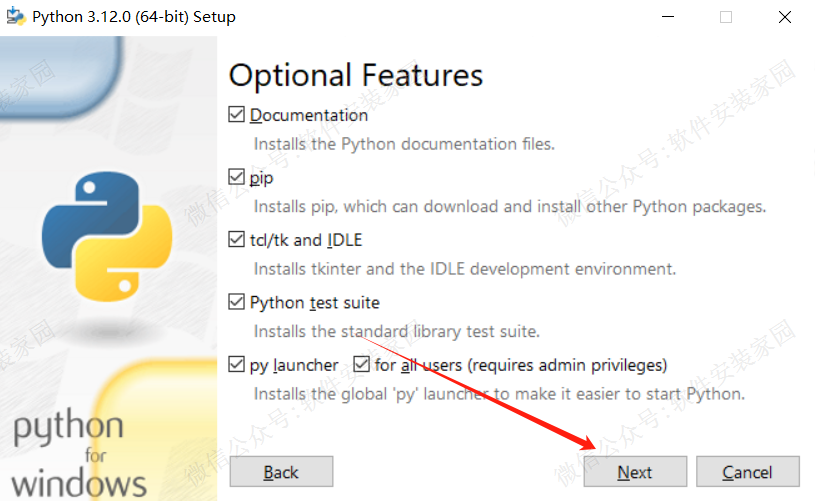Toggle the py launcher checkbox
This screenshot has width=815, height=501.
(237, 365)
